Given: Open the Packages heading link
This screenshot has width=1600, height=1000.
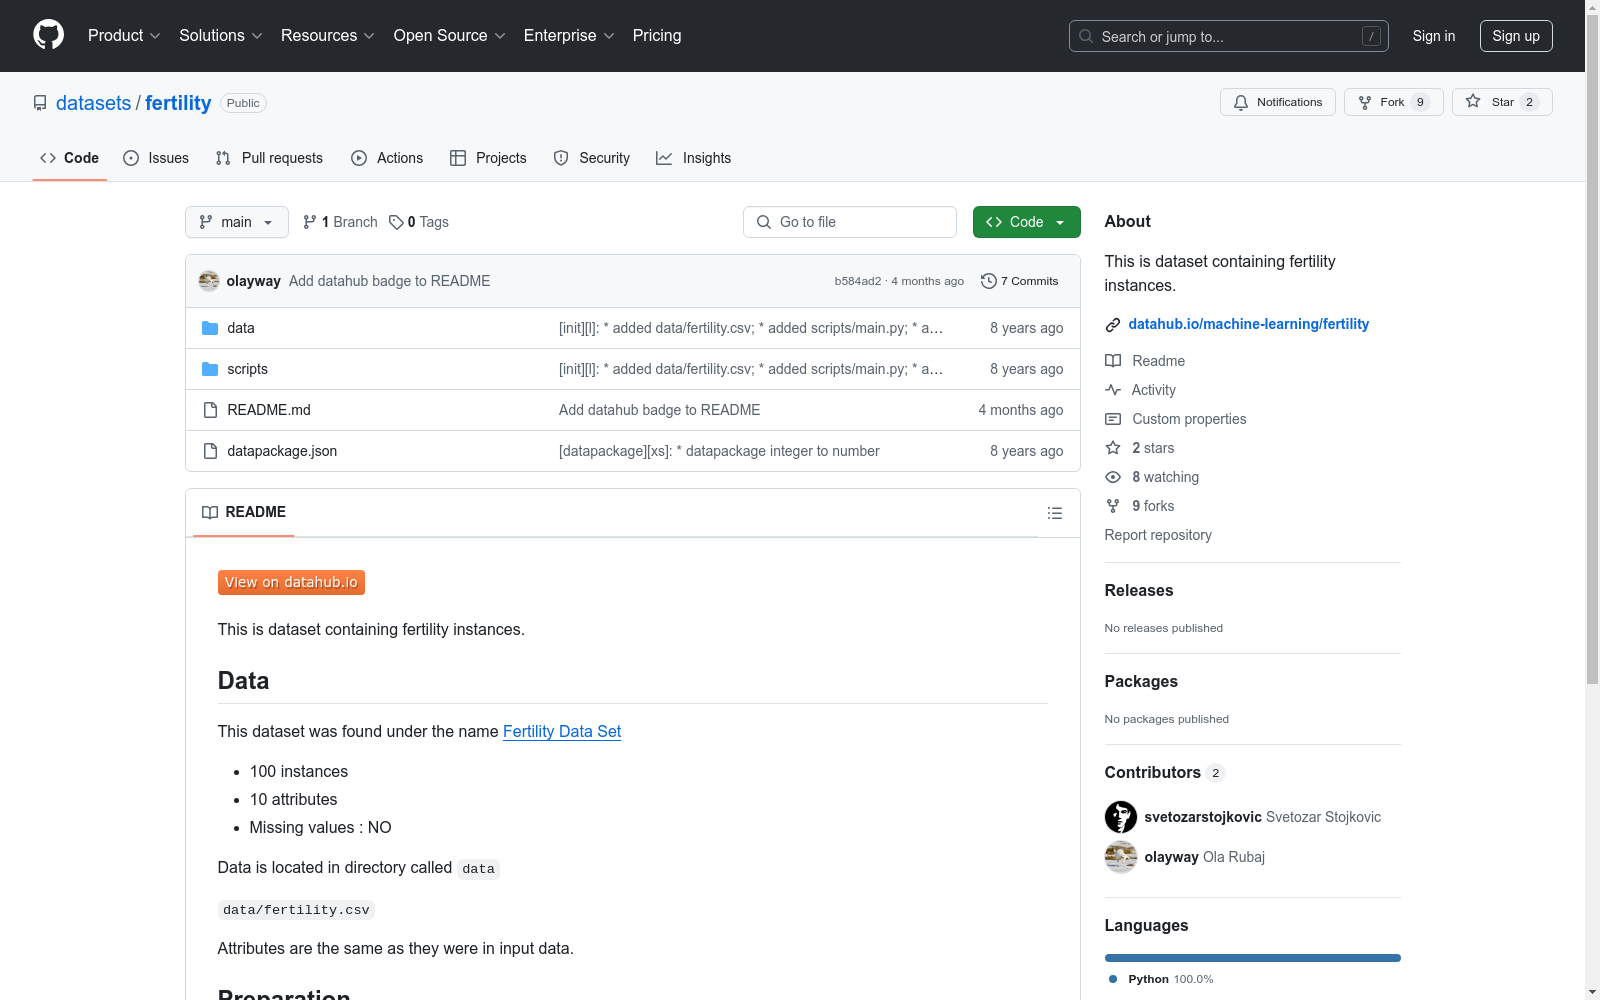Looking at the screenshot, I should 1141,681.
